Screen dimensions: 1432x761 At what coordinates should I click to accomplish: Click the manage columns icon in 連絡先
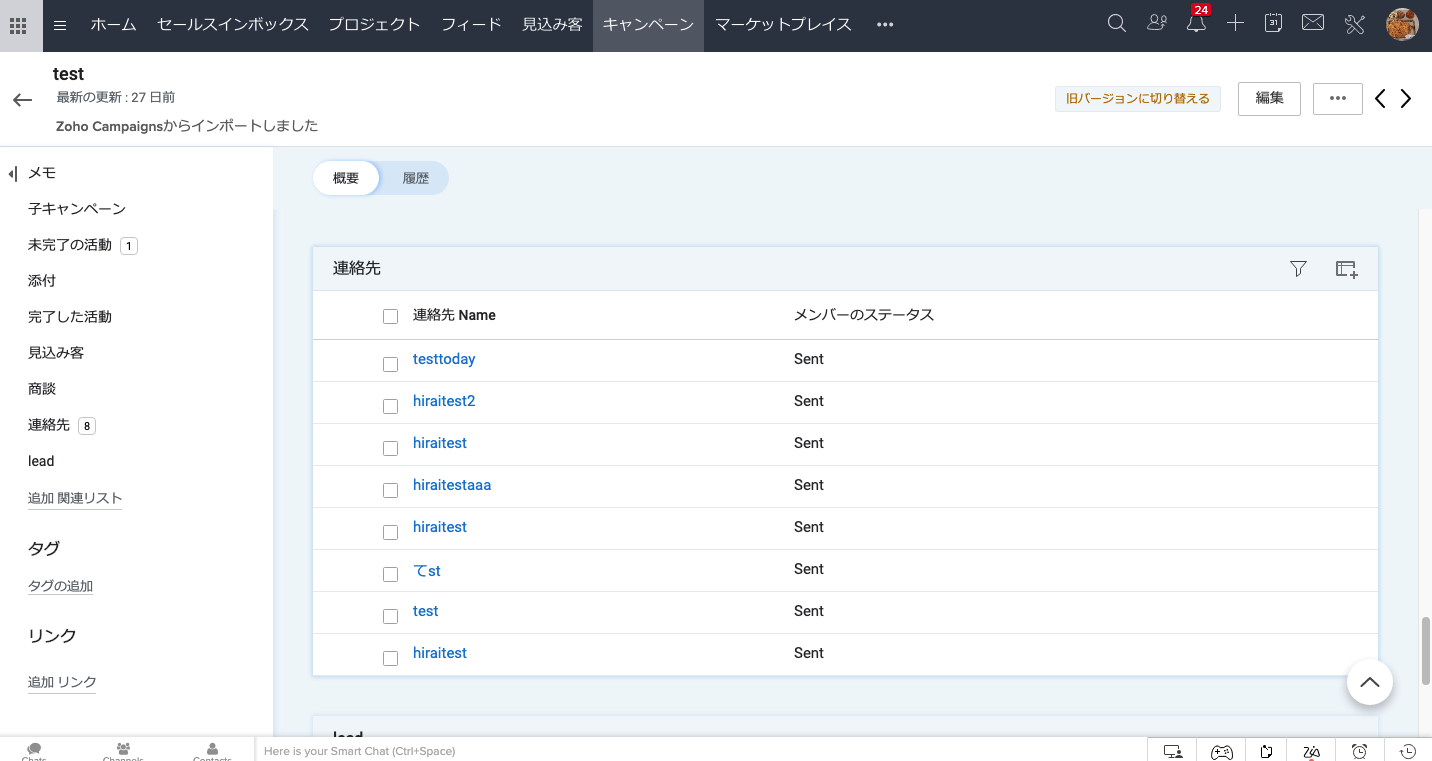1346,268
